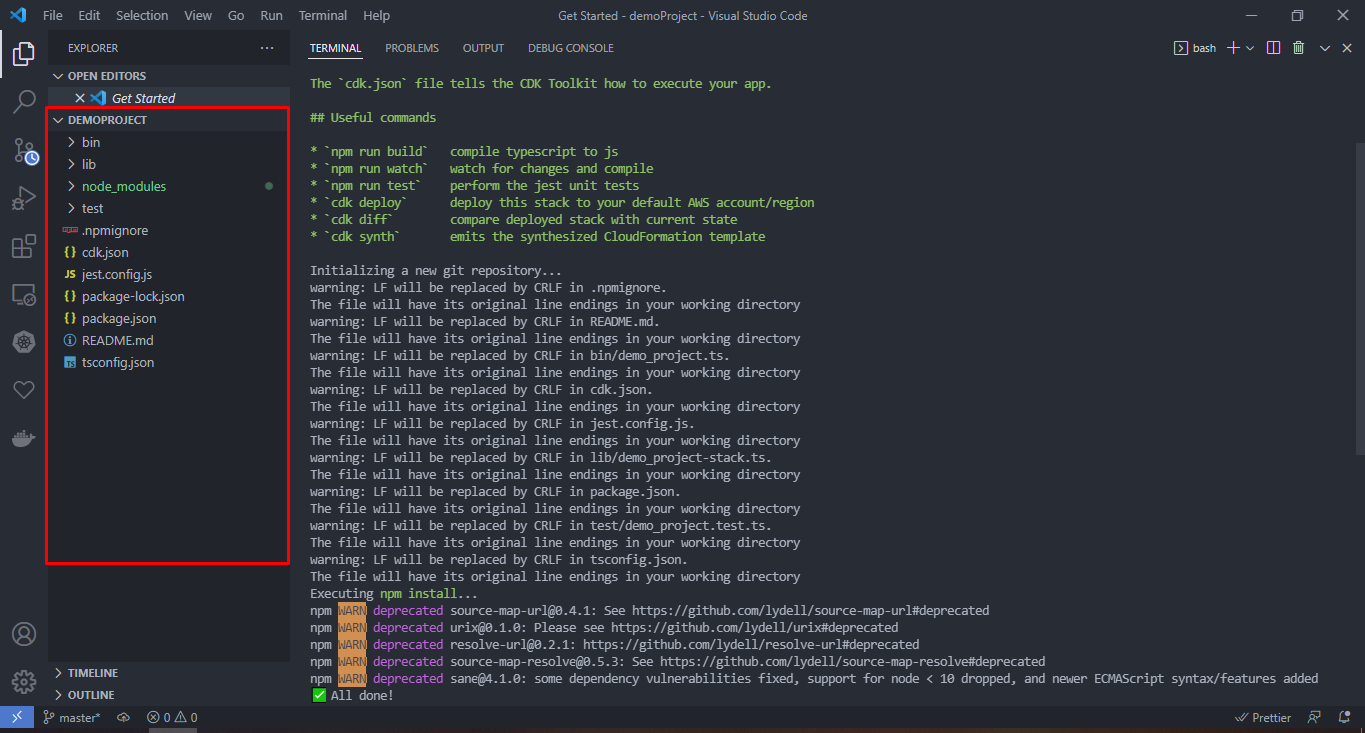Screen dimensions: 1365x733
Task: Kill the active terminal with trash icon
Action: [x=1298, y=47]
